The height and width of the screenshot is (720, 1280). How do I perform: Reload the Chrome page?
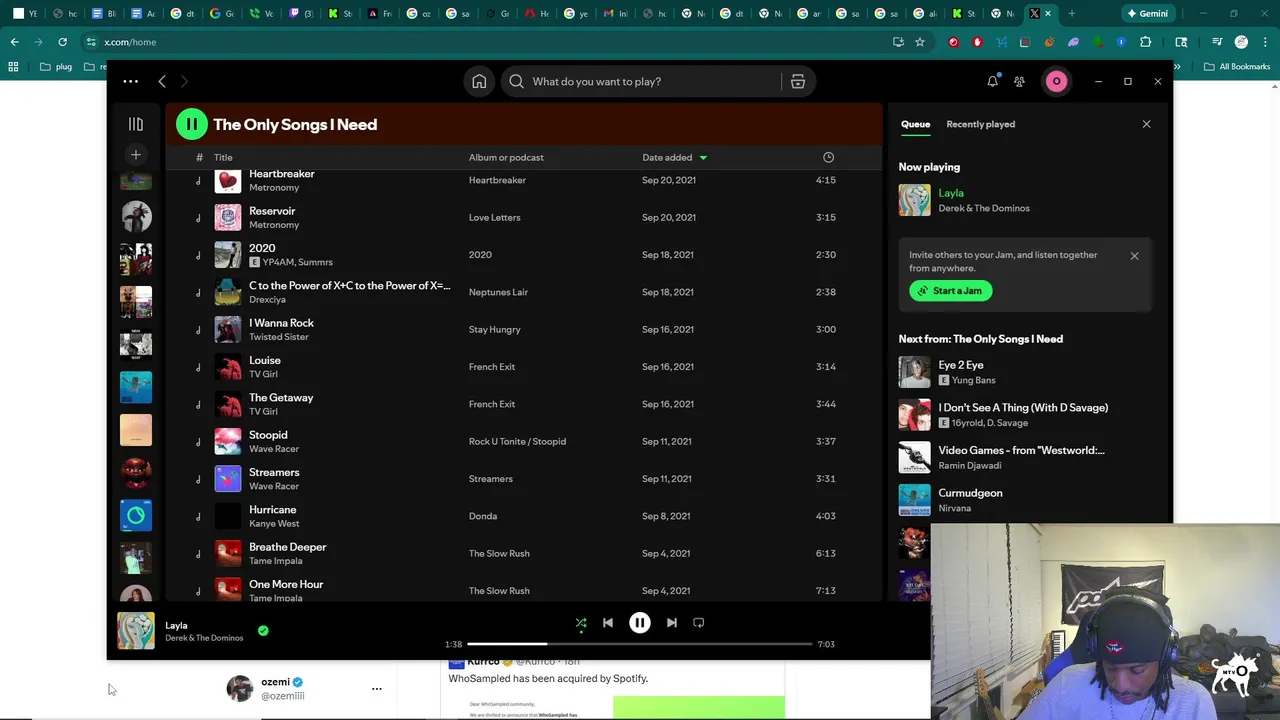coord(62,42)
